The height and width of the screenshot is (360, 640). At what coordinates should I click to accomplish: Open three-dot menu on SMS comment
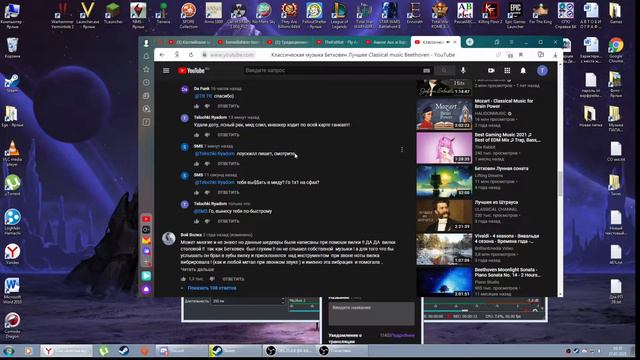click(402, 150)
